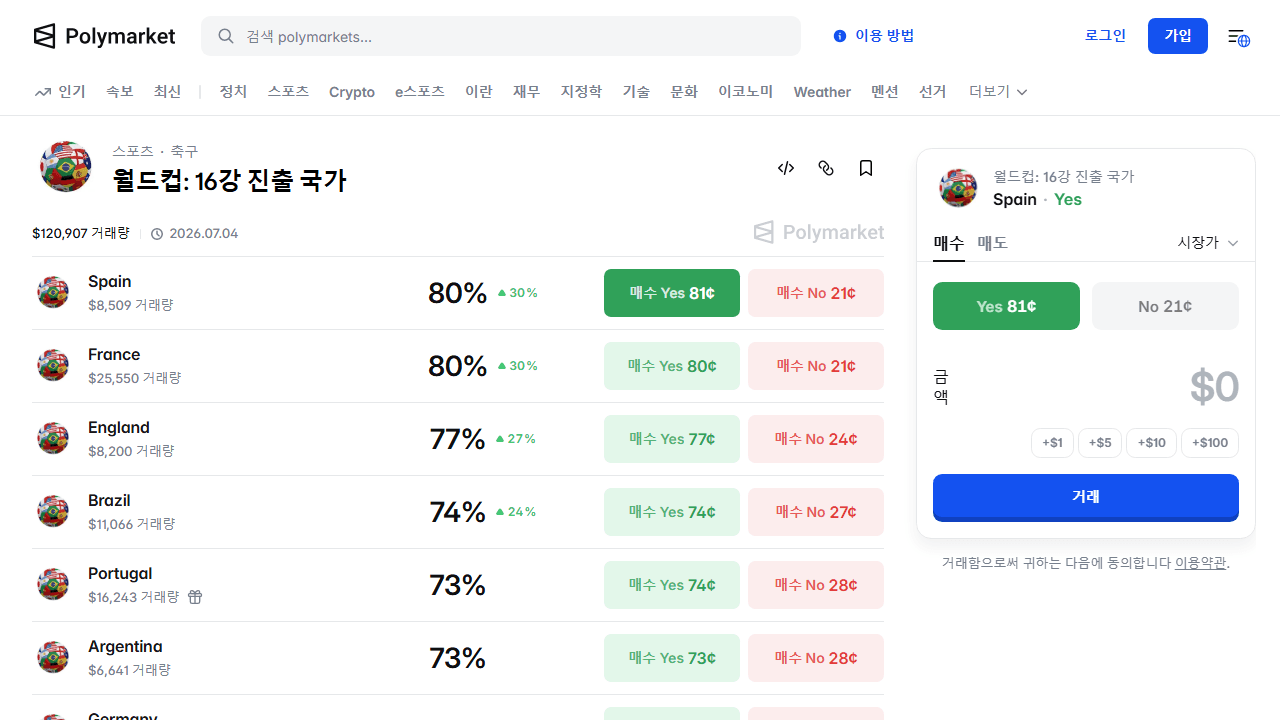Click the market header soccer ball image
The height and width of the screenshot is (720, 1280).
[66, 166]
